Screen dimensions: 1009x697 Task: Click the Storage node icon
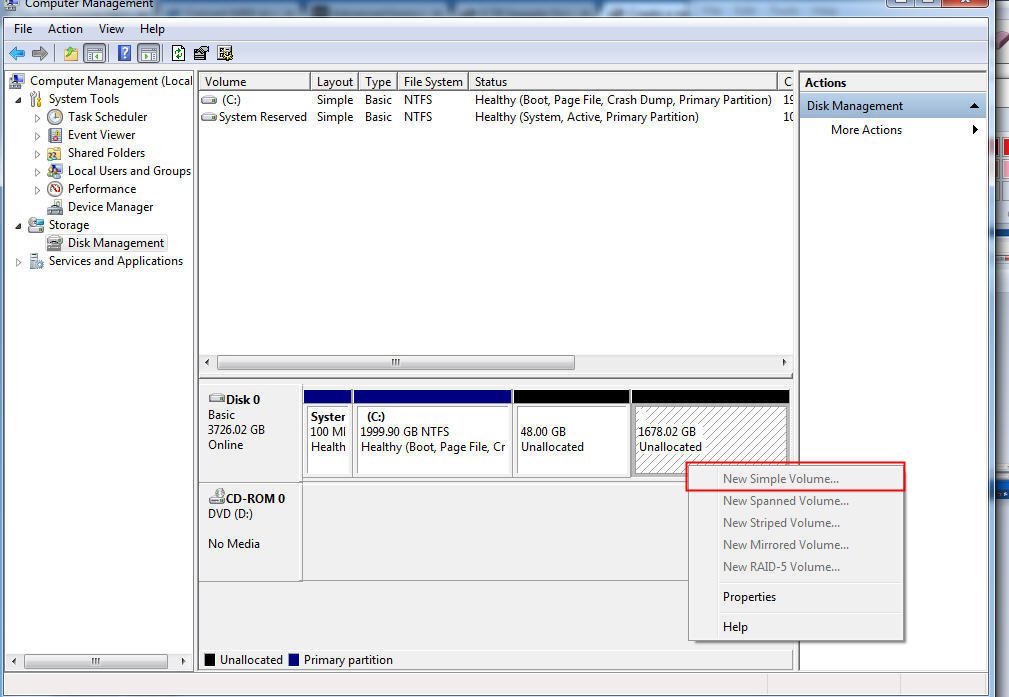tap(36, 225)
